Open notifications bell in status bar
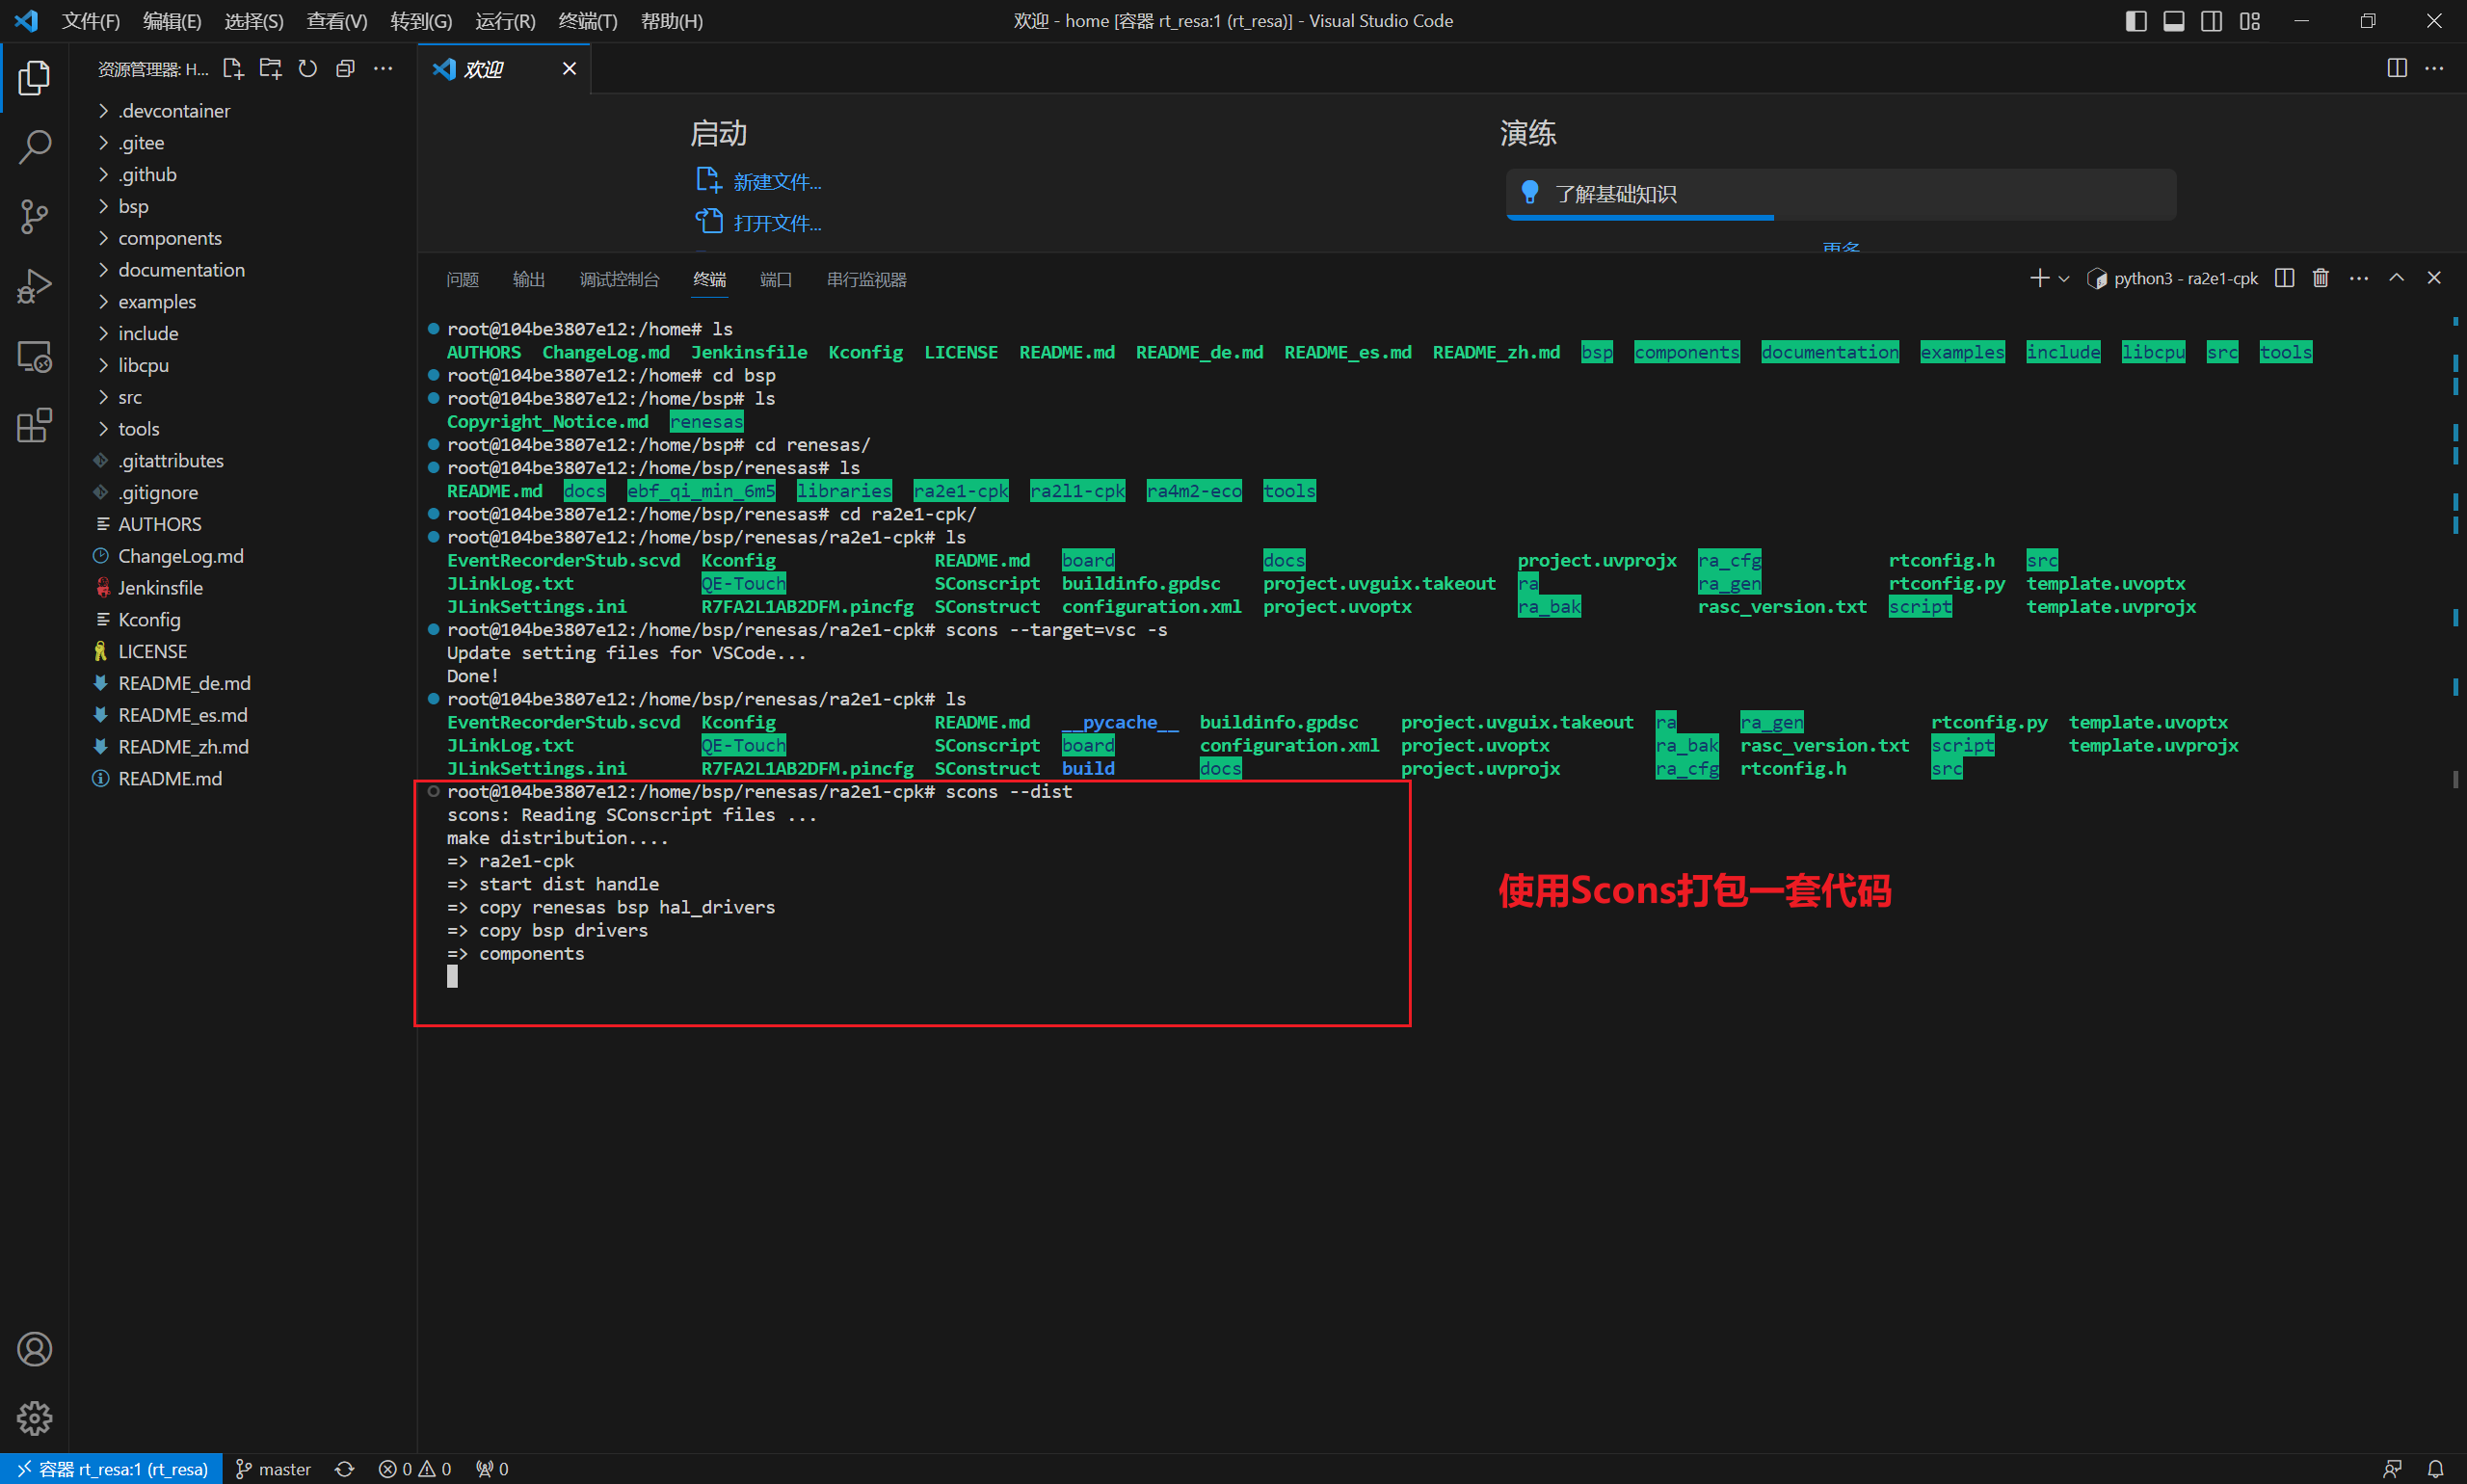Image resolution: width=2467 pixels, height=1484 pixels. (2436, 1469)
